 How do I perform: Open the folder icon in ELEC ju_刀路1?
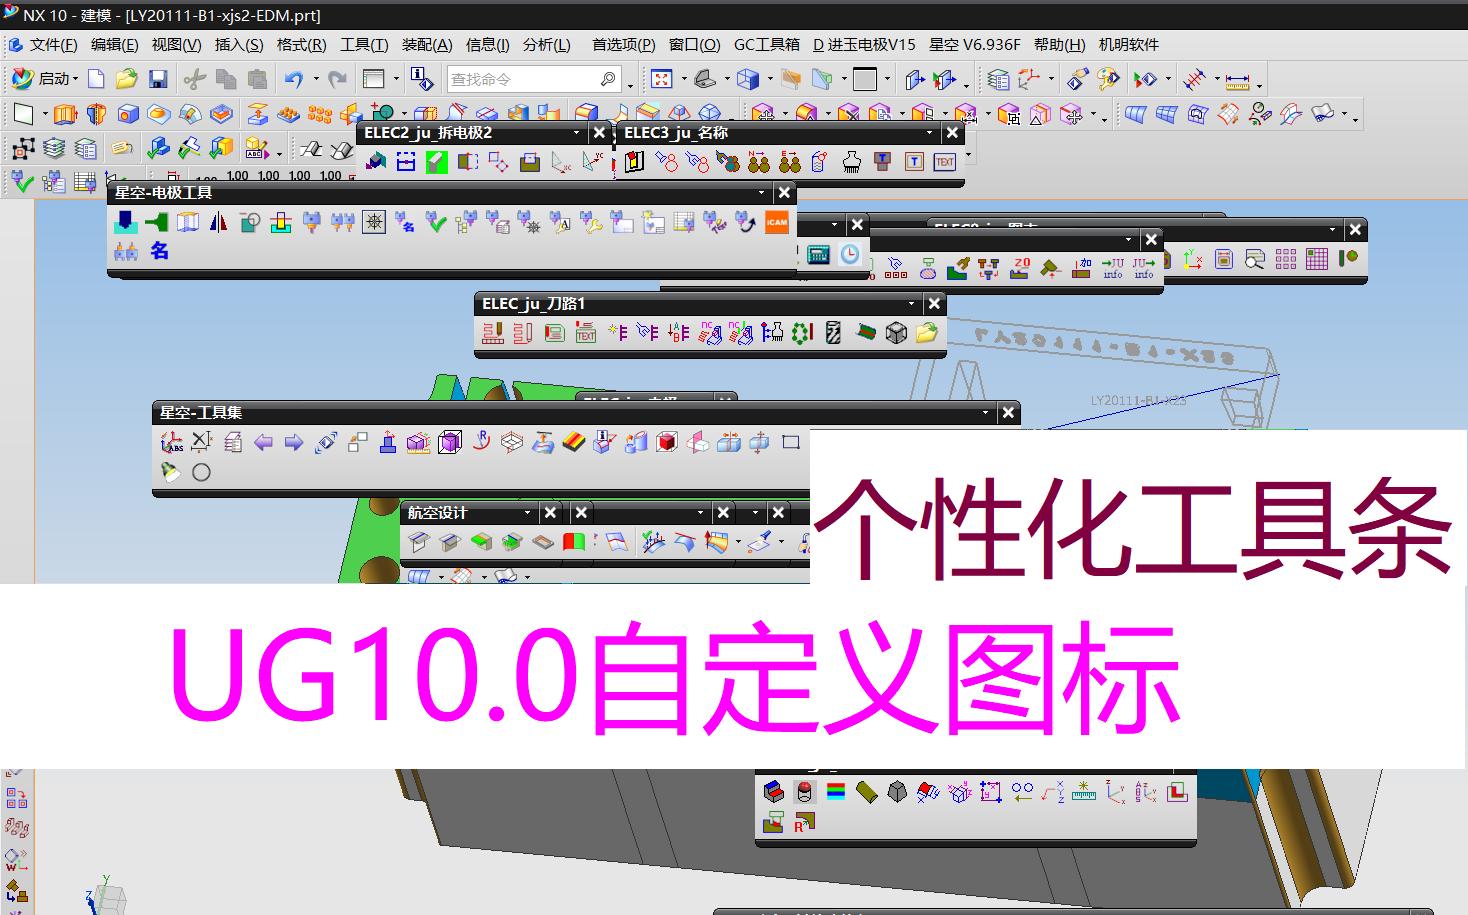click(x=927, y=333)
